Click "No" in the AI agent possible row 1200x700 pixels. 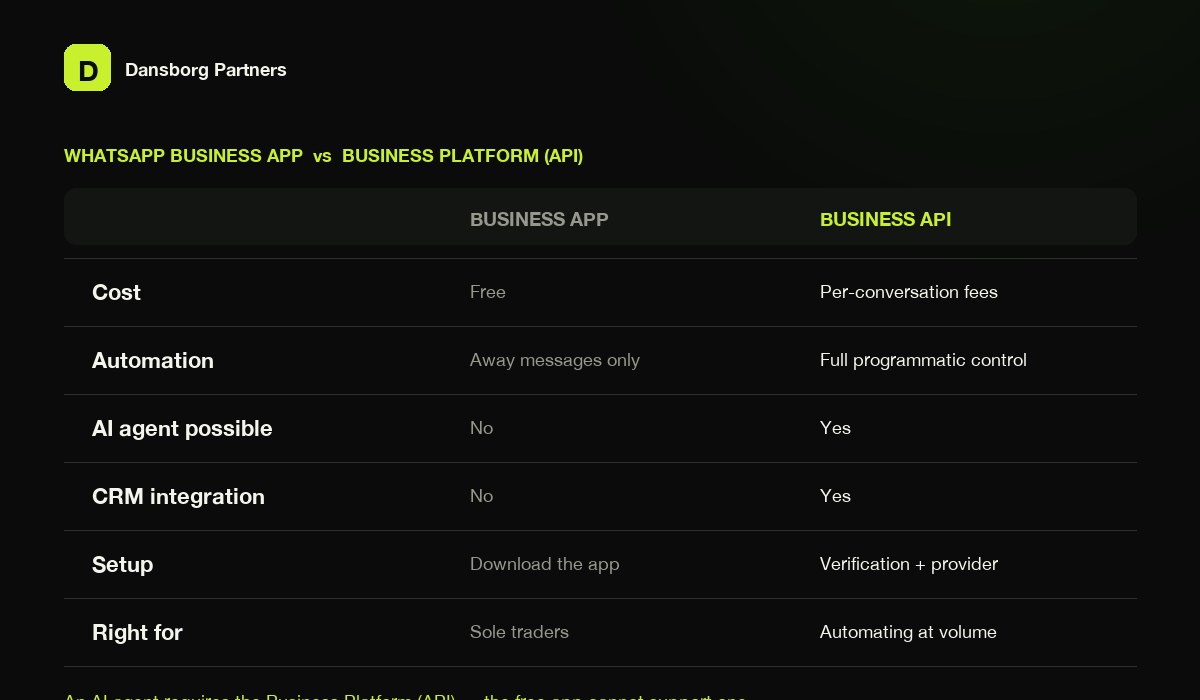click(x=482, y=428)
